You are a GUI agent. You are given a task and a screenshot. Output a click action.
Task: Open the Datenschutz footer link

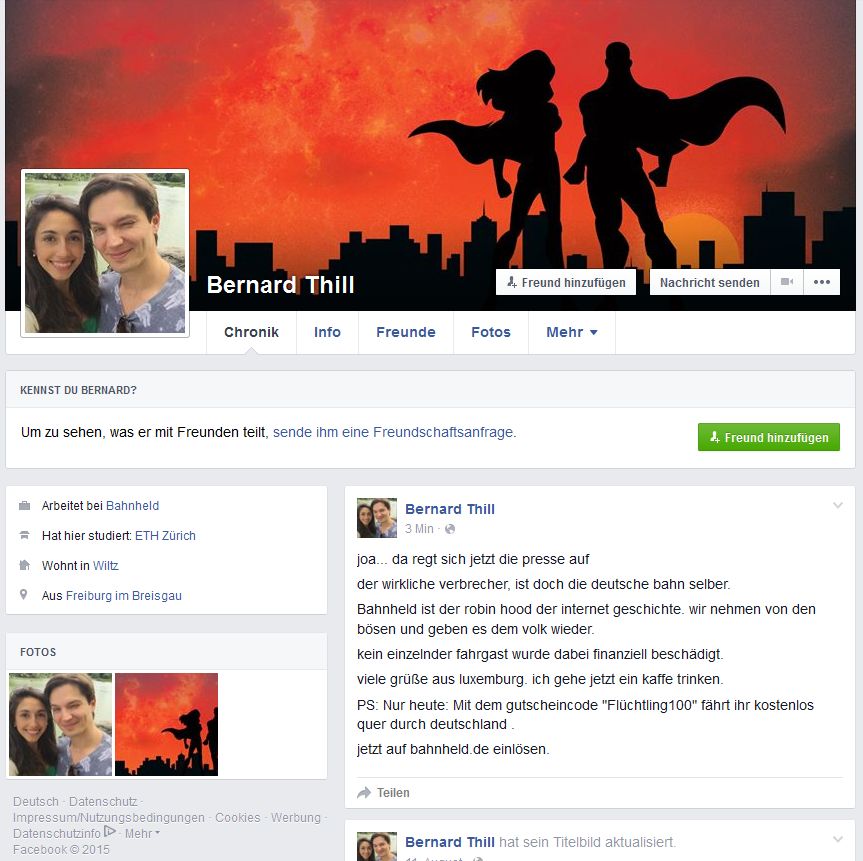pyautogui.click(x=103, y=802)
